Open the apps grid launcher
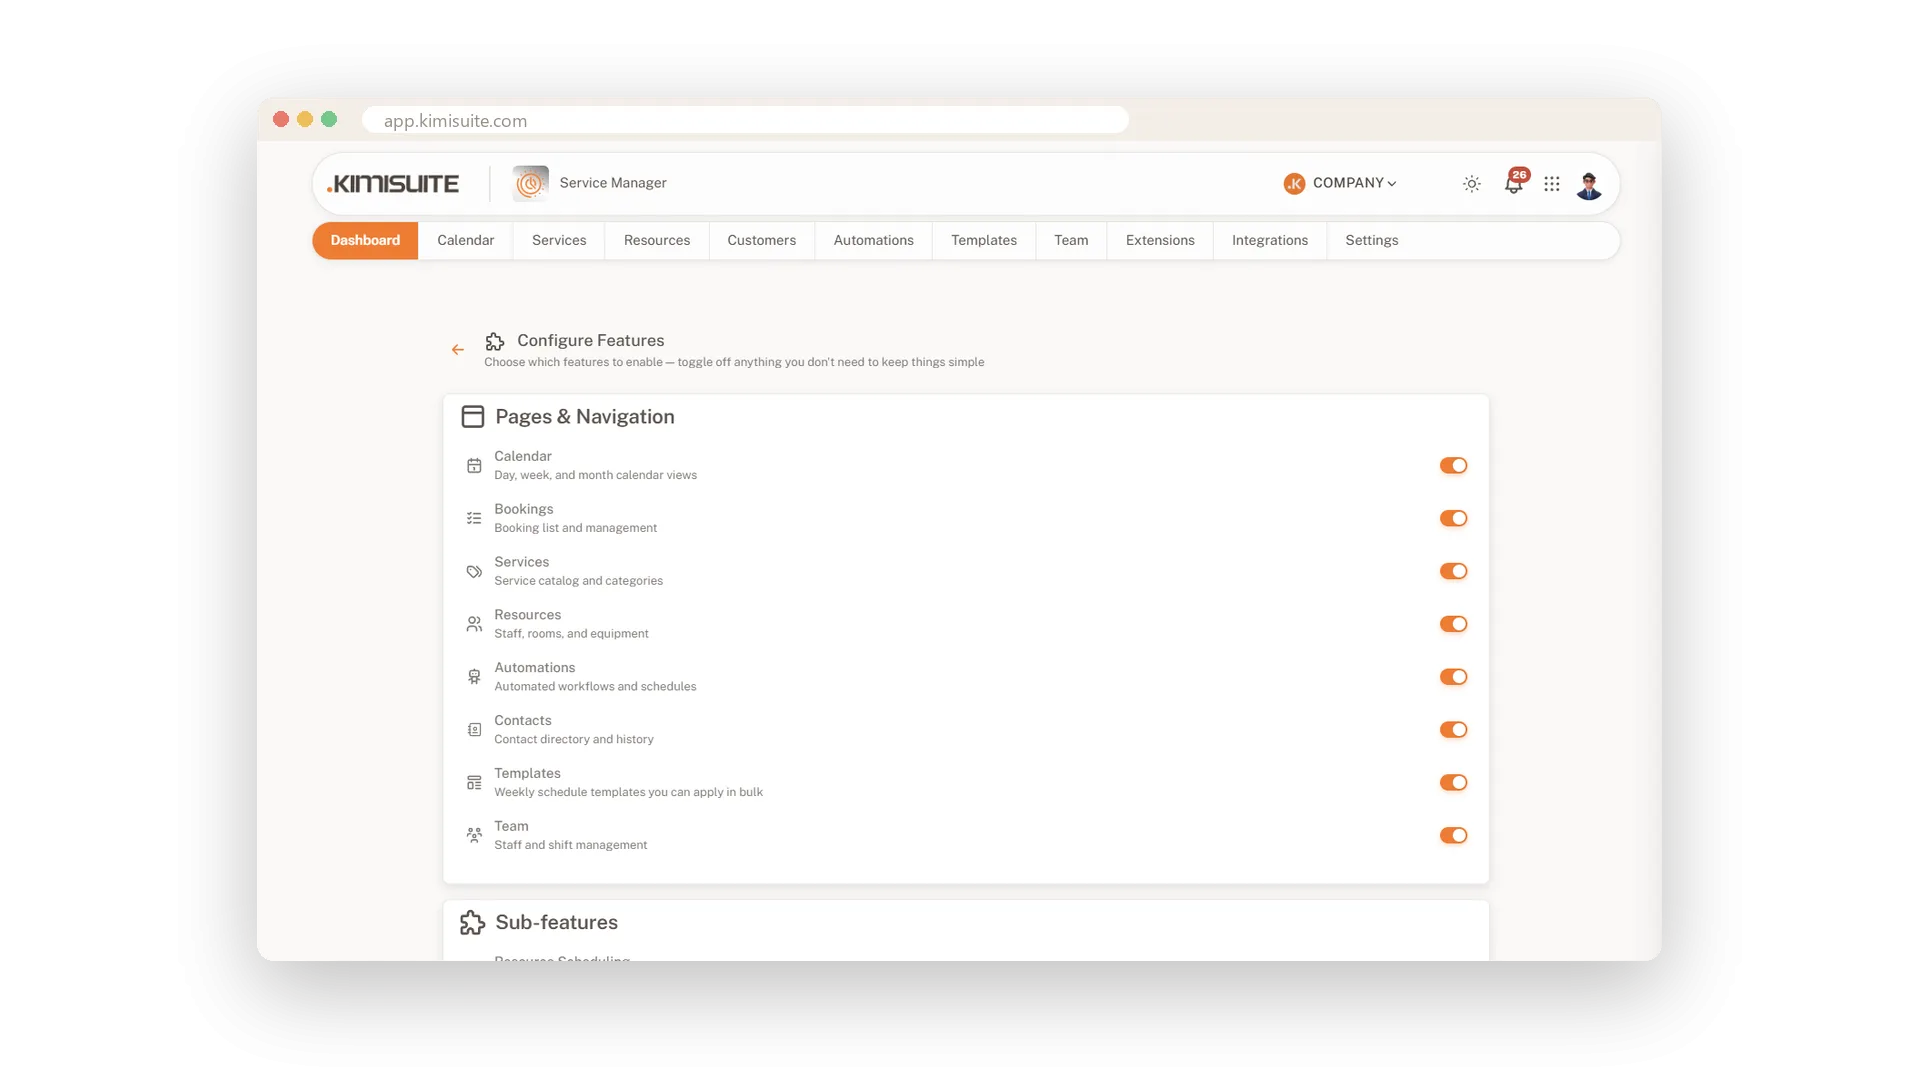Screen dimensions: 1920x1080 1552,184
